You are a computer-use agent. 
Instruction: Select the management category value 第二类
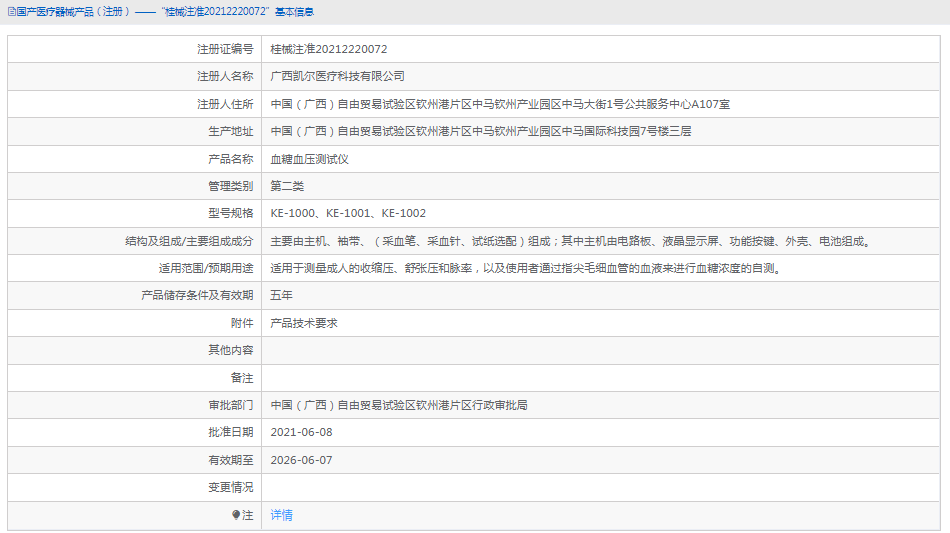287,186
